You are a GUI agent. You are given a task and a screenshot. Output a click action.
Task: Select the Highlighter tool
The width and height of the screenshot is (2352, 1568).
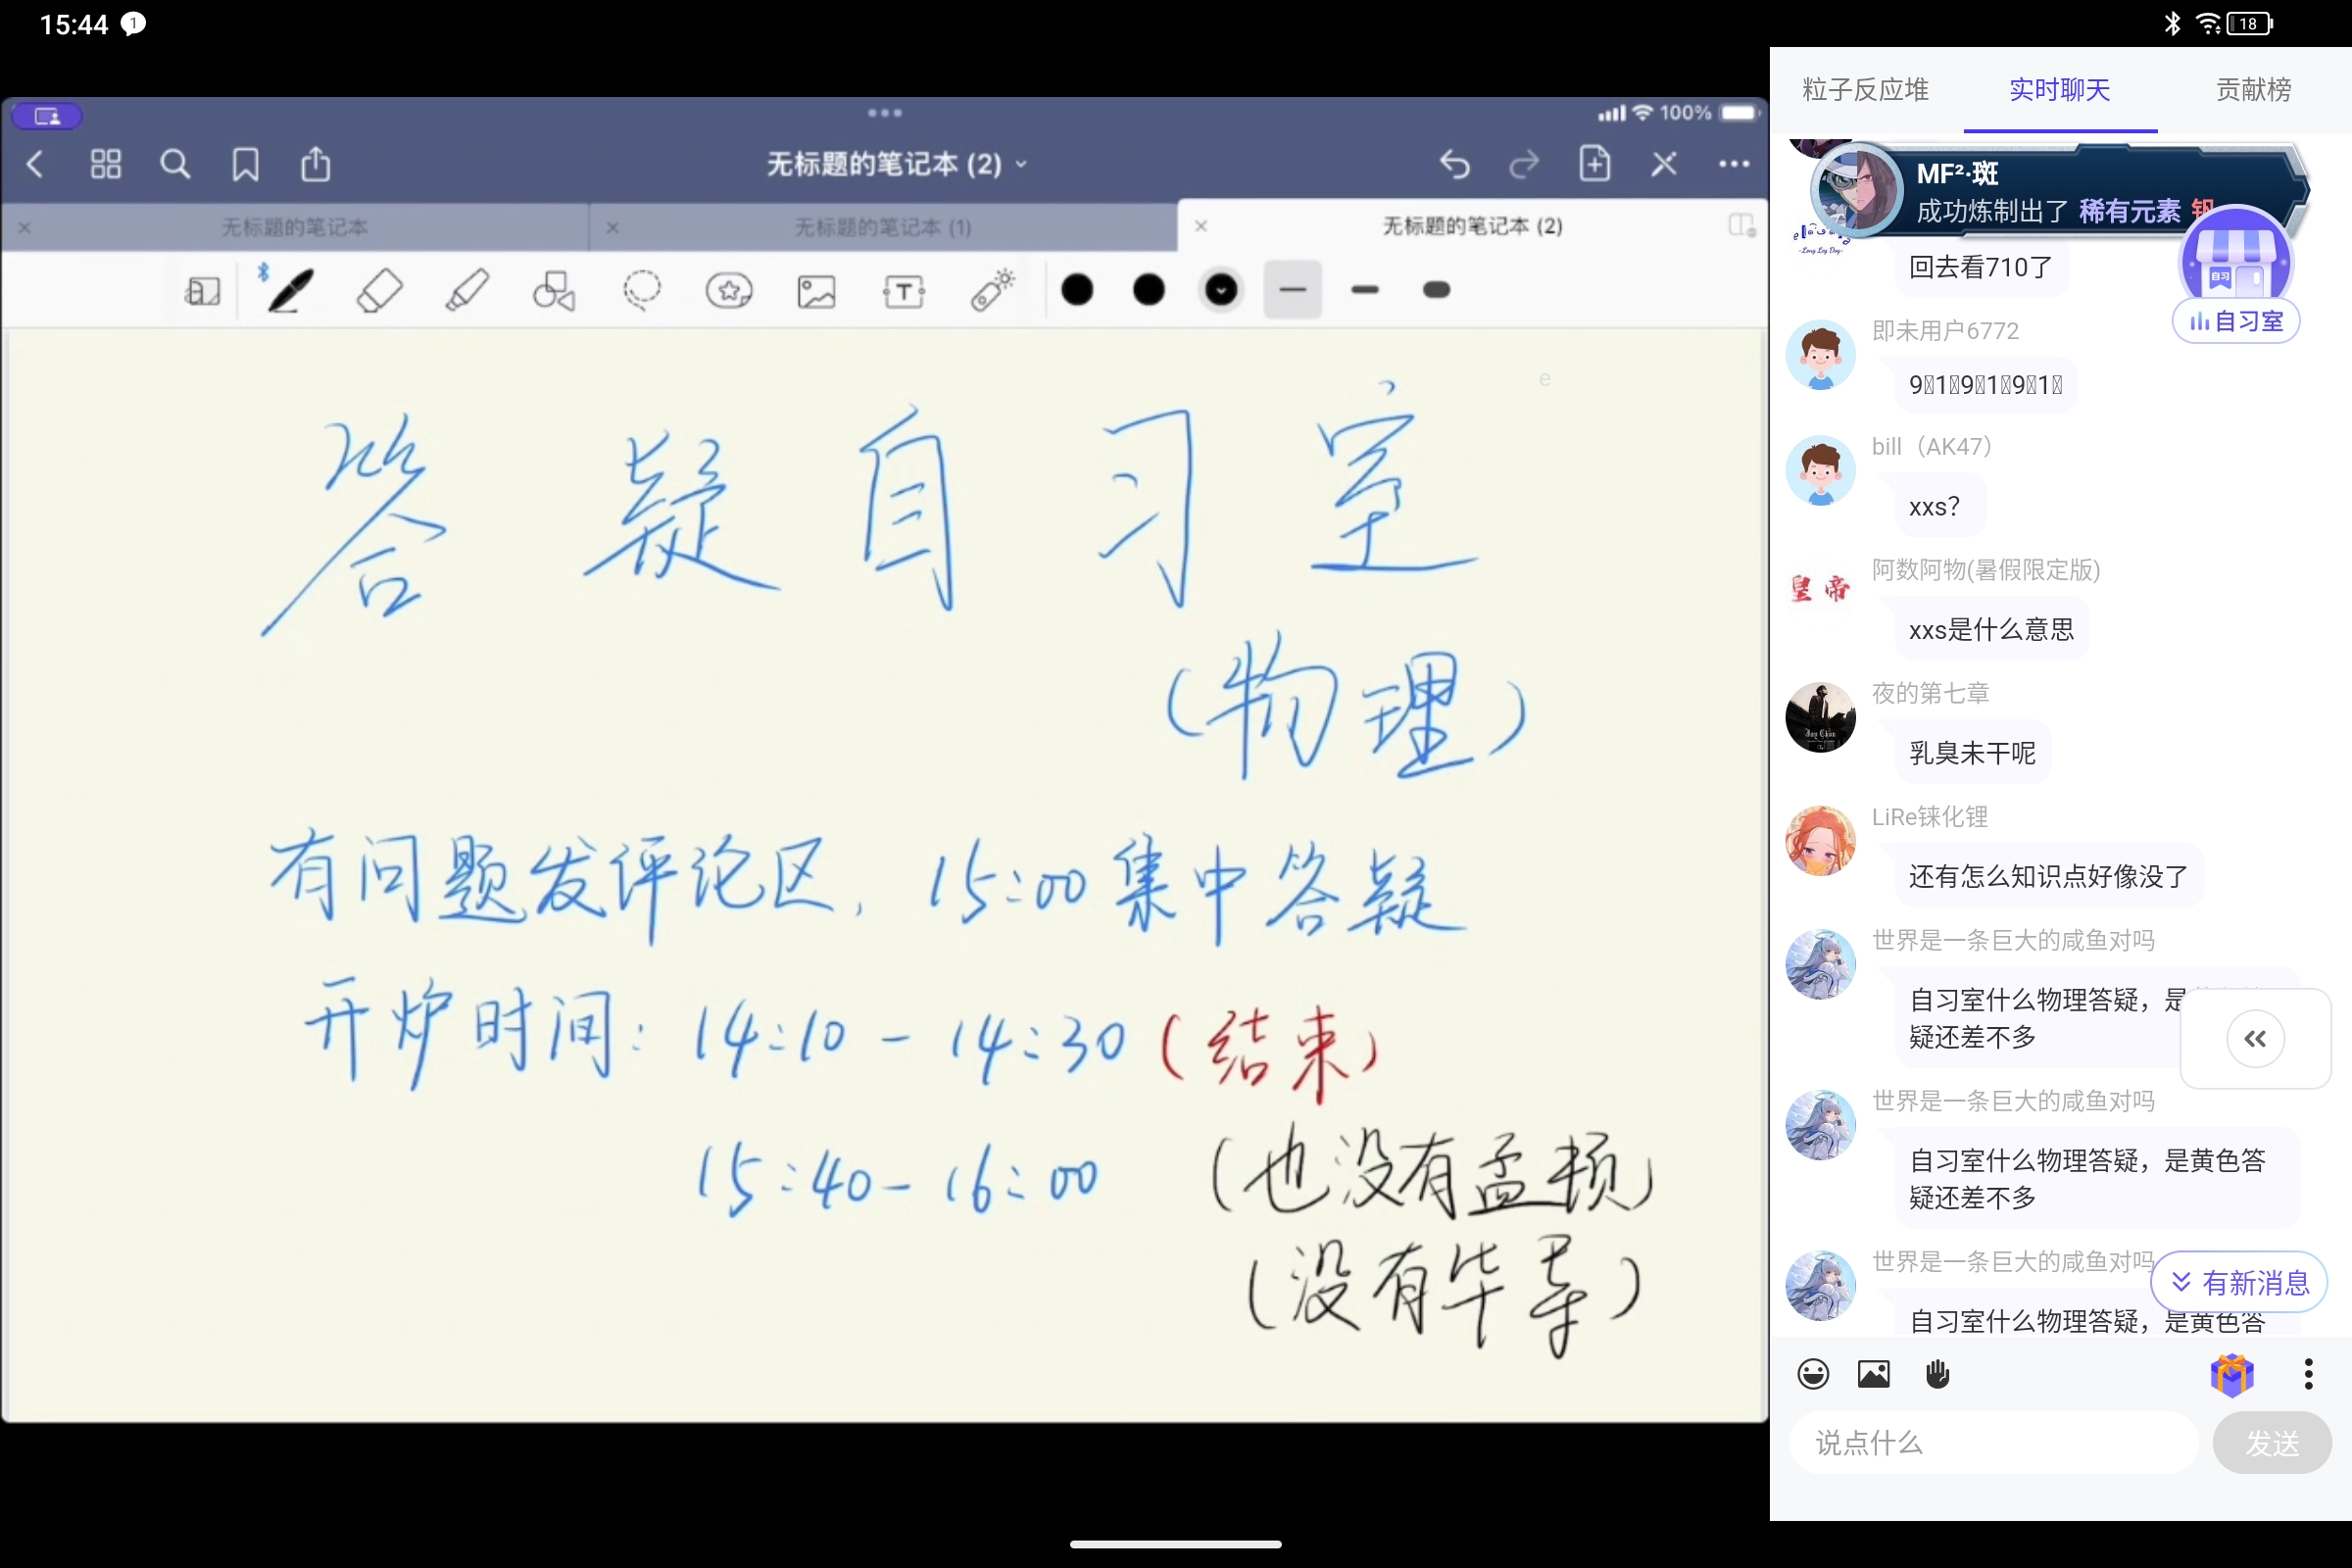click(466, 291)
